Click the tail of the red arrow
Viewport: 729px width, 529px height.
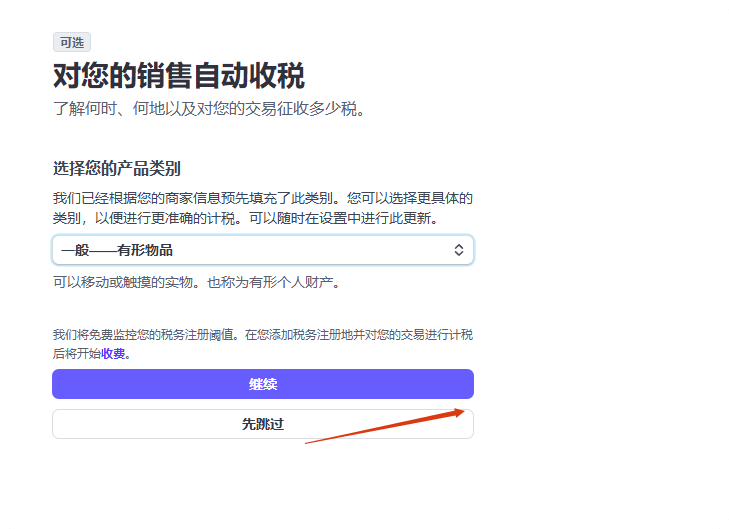pyautogui.click(x=308, y=441)
